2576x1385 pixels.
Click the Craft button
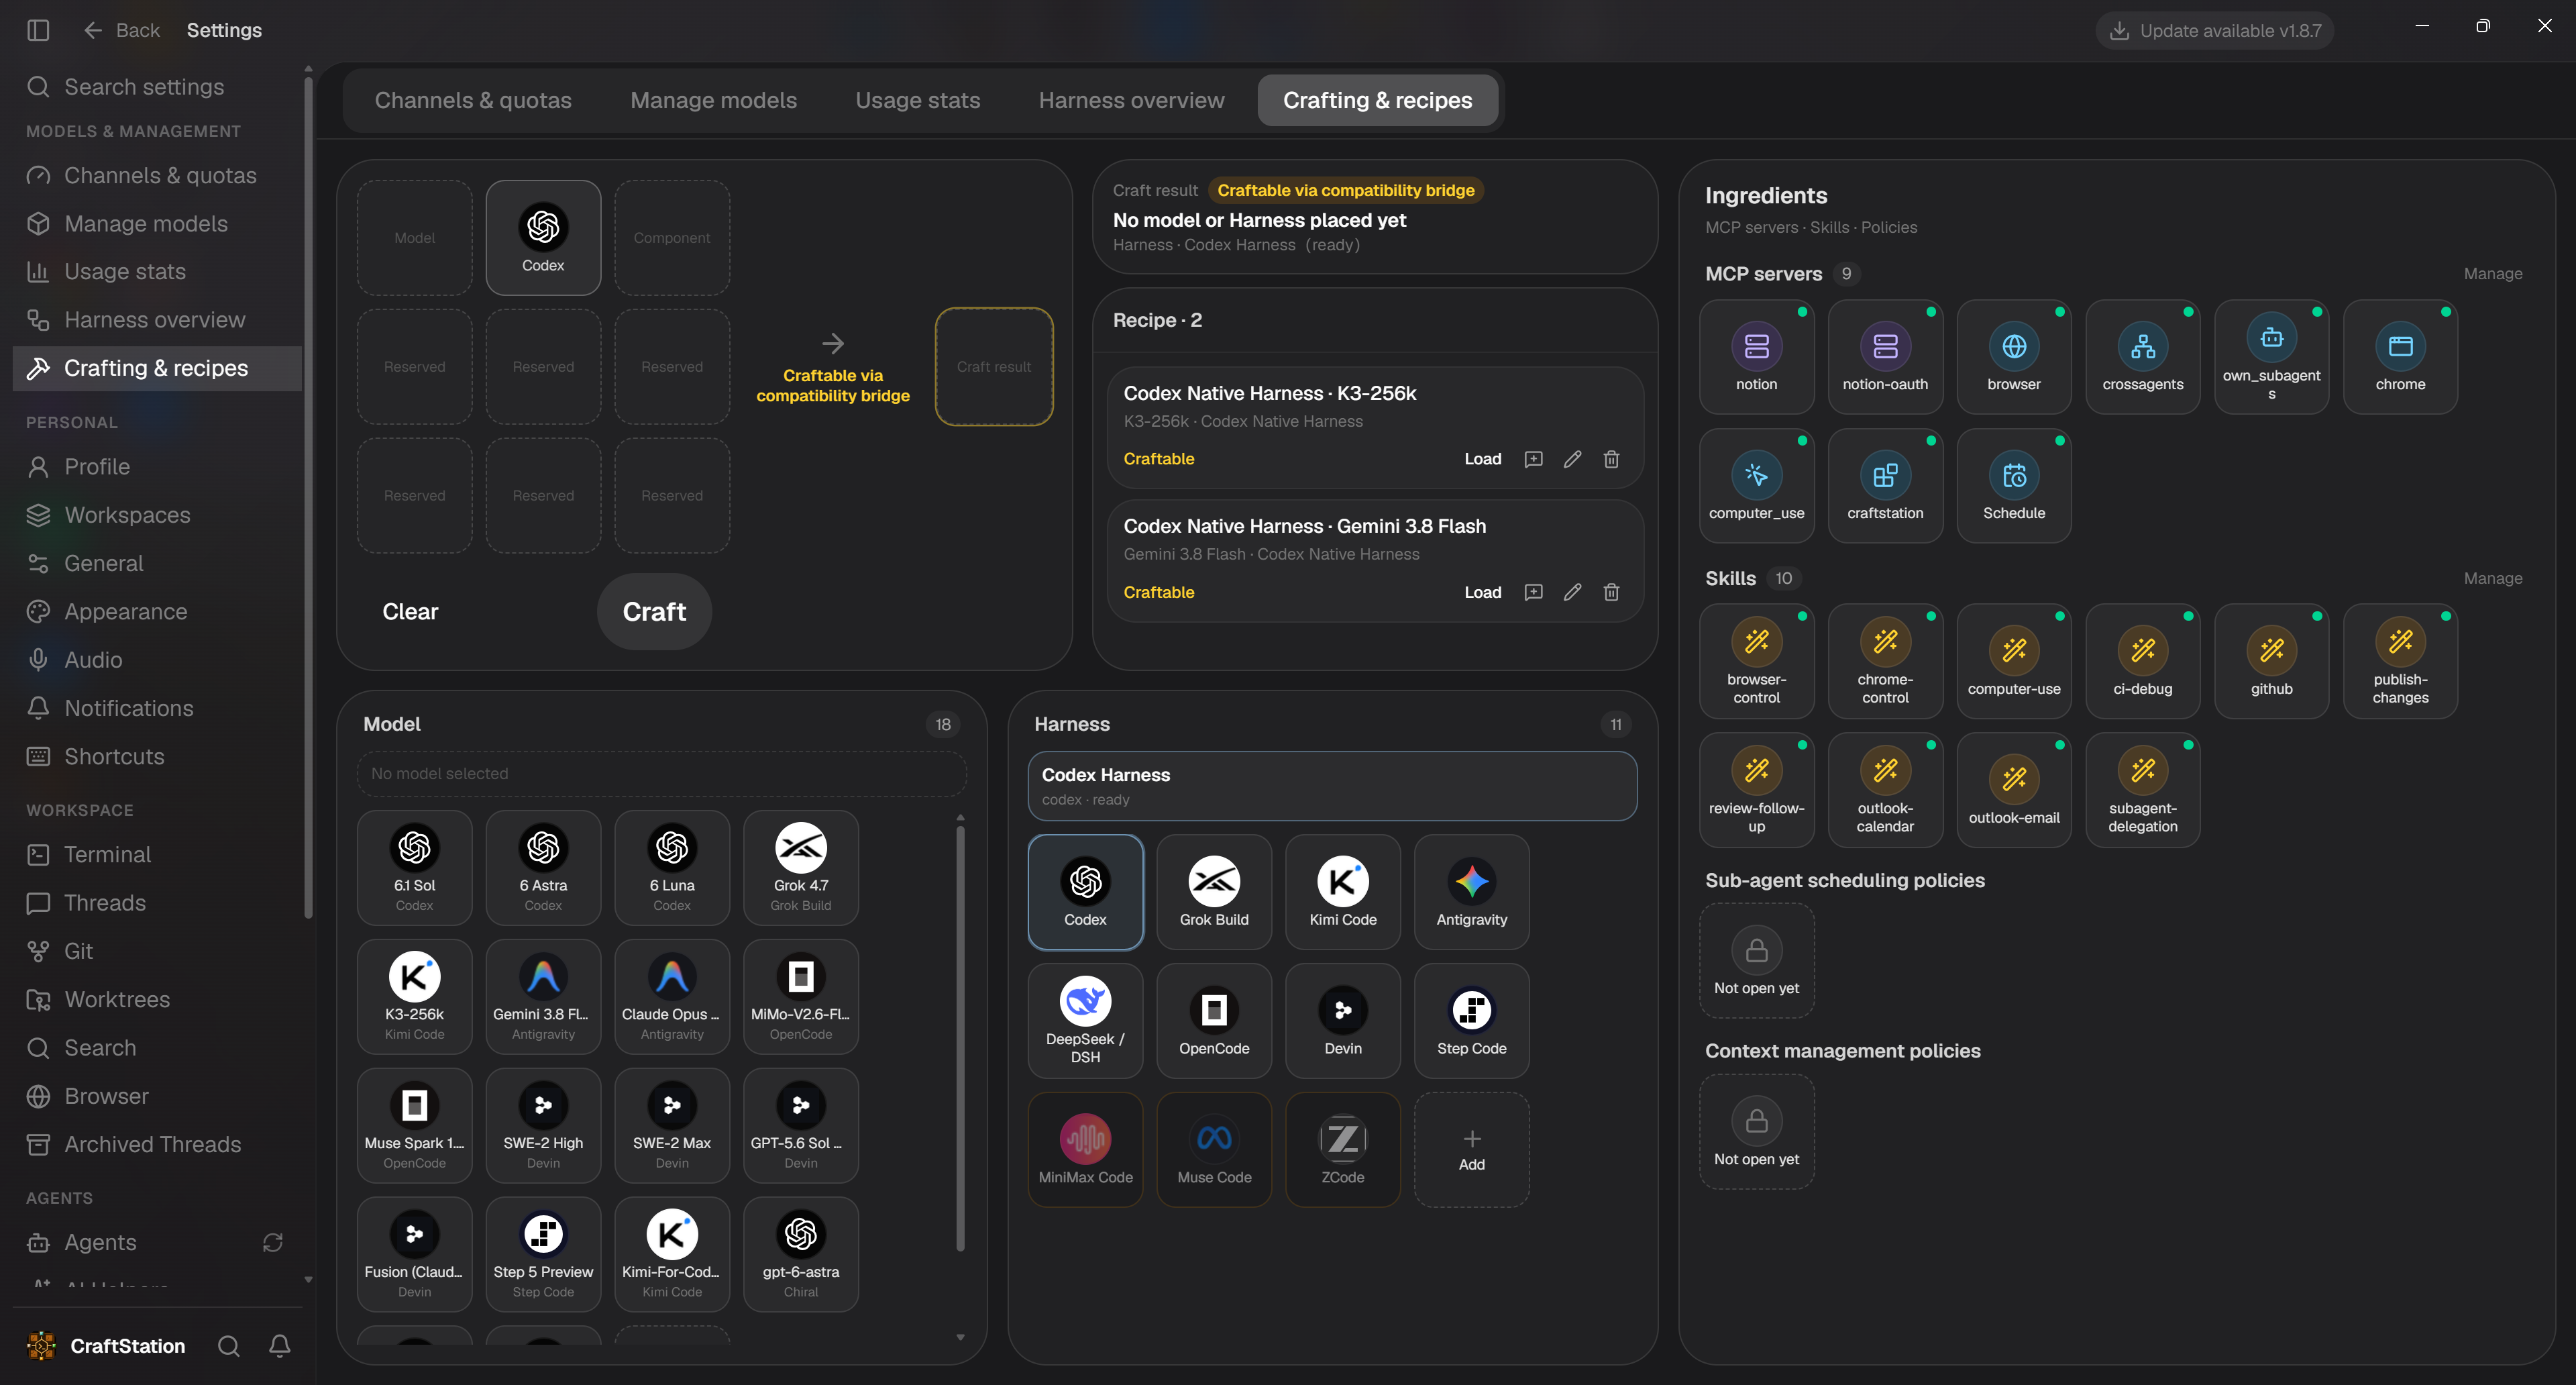pos(654,611)
